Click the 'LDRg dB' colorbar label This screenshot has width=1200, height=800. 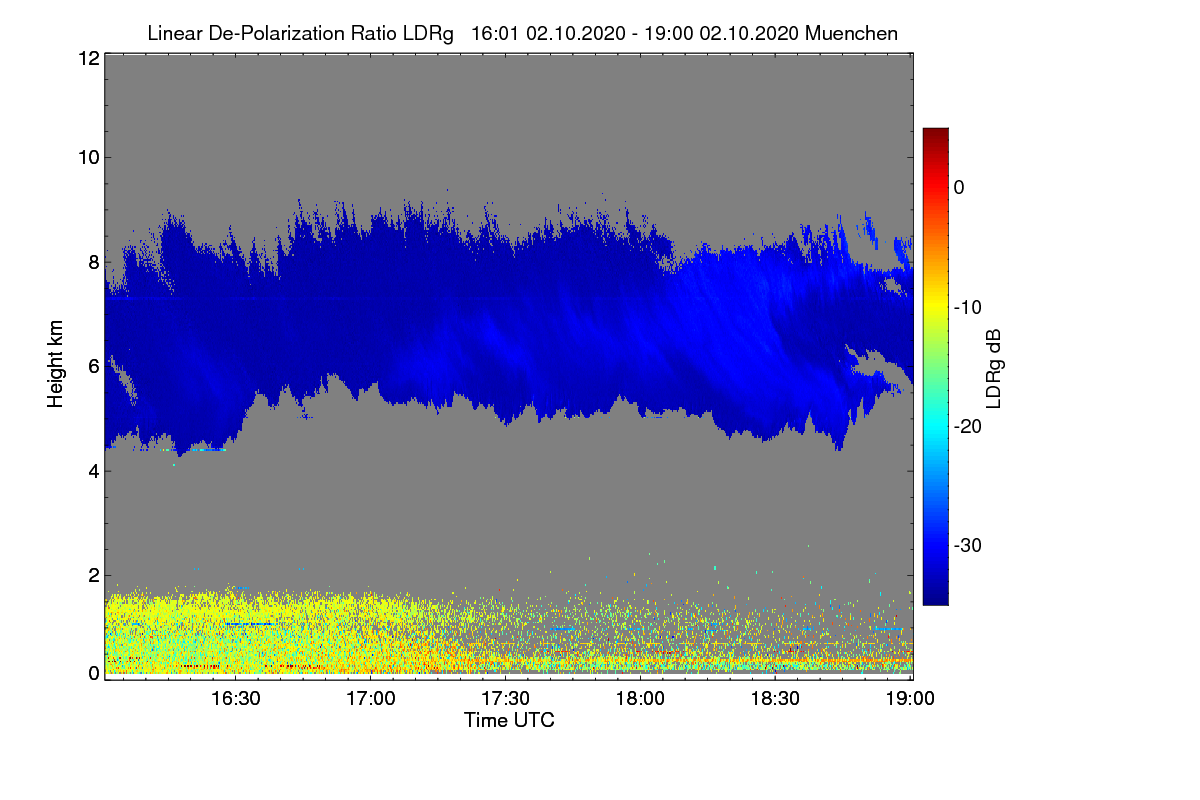point(994,367)
